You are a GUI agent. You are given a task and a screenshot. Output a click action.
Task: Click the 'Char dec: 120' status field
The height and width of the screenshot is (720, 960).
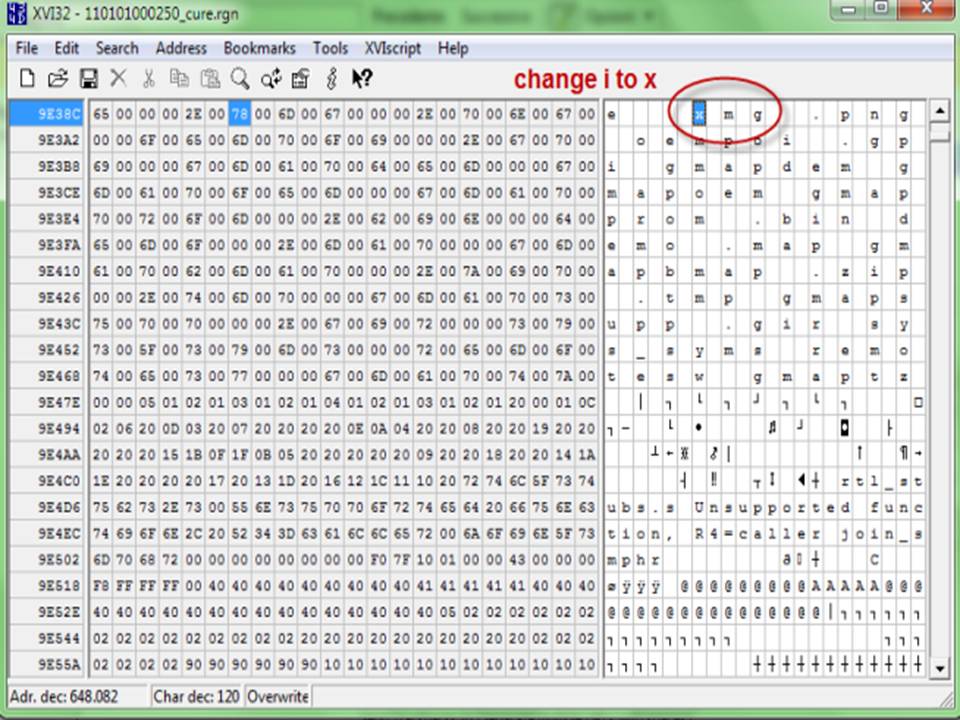click(x=197, y=697)
